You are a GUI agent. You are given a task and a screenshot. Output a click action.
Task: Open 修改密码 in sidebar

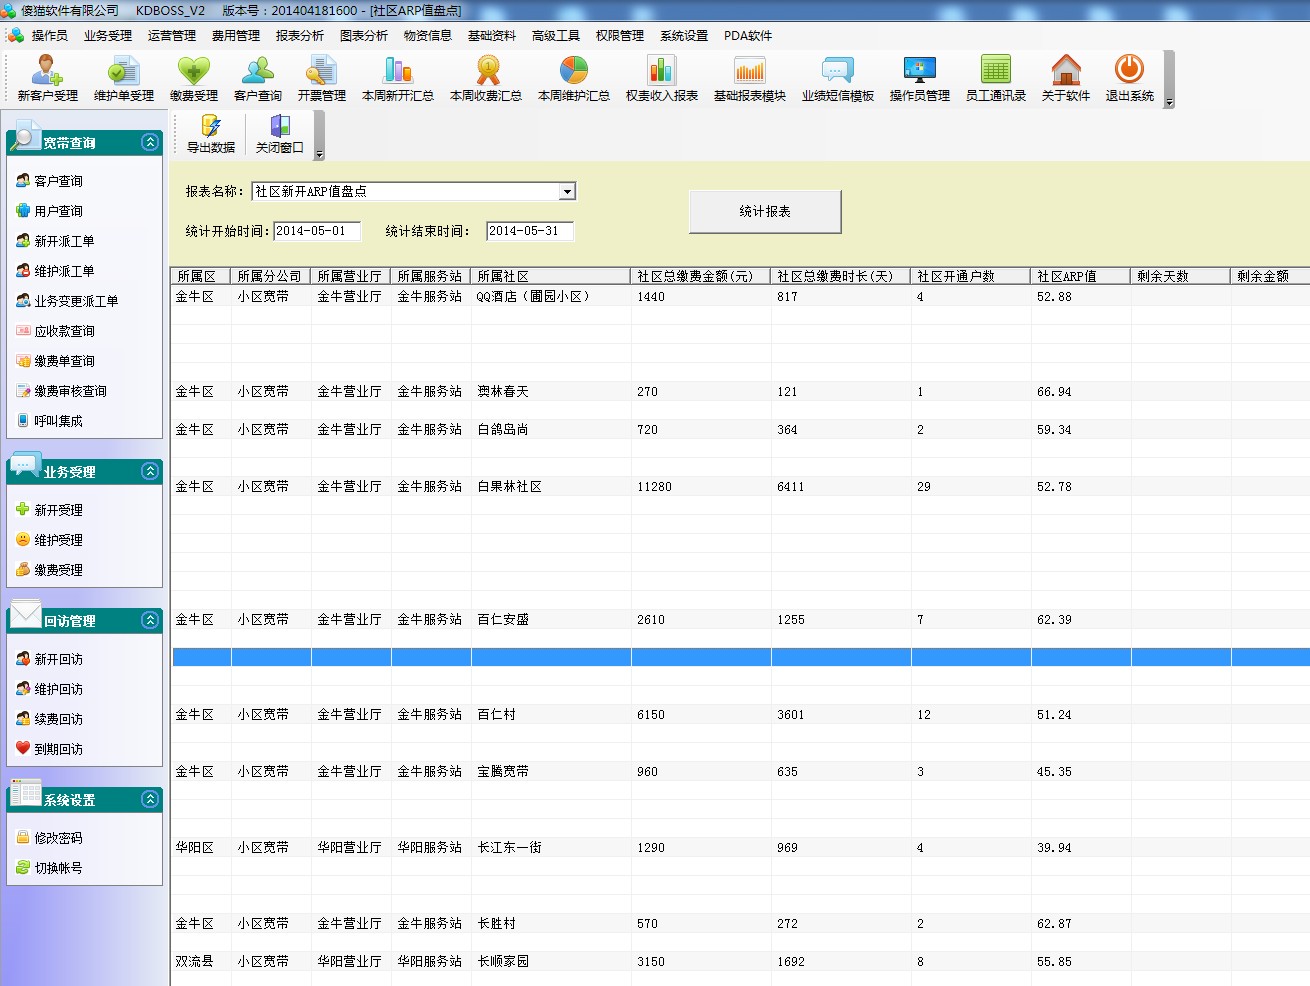point(50,838)
